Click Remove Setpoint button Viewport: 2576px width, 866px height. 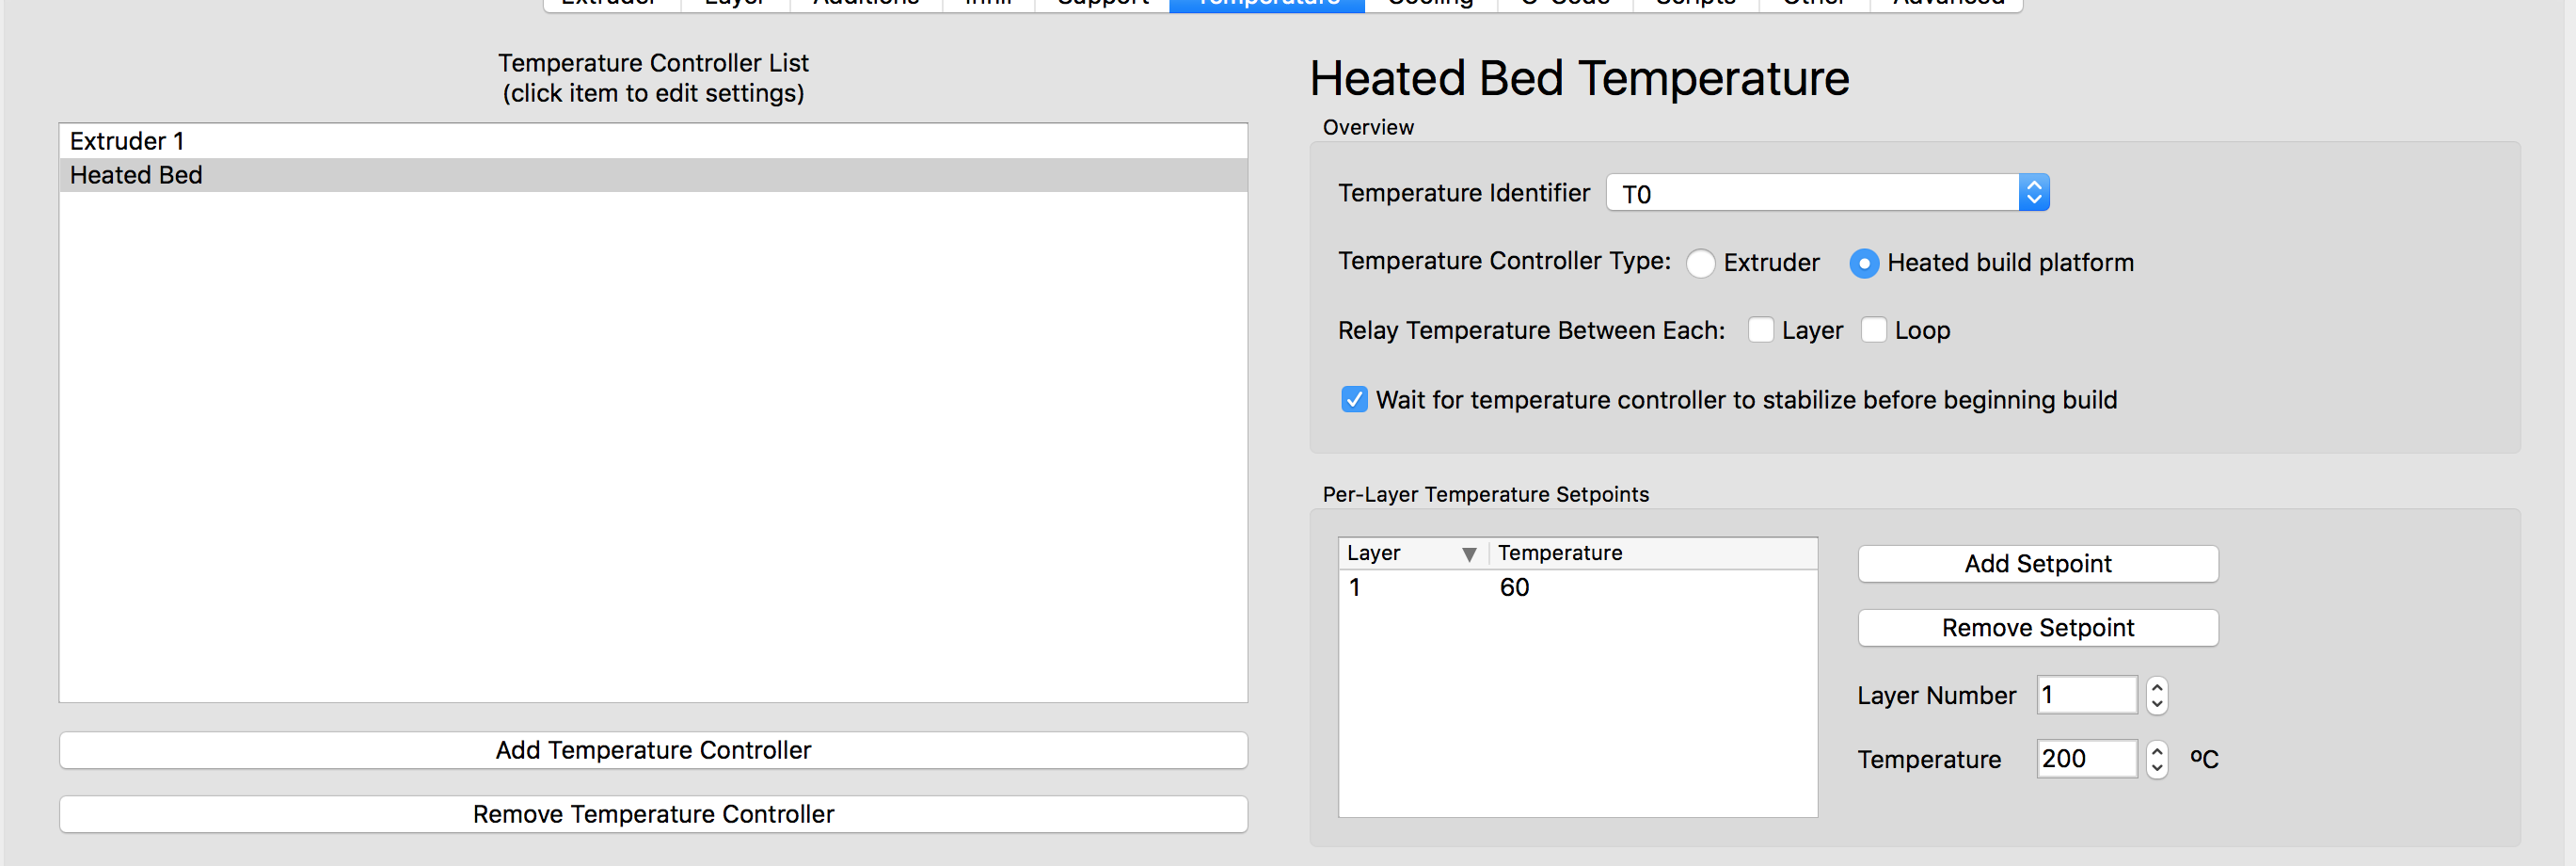pos(2038,628)
